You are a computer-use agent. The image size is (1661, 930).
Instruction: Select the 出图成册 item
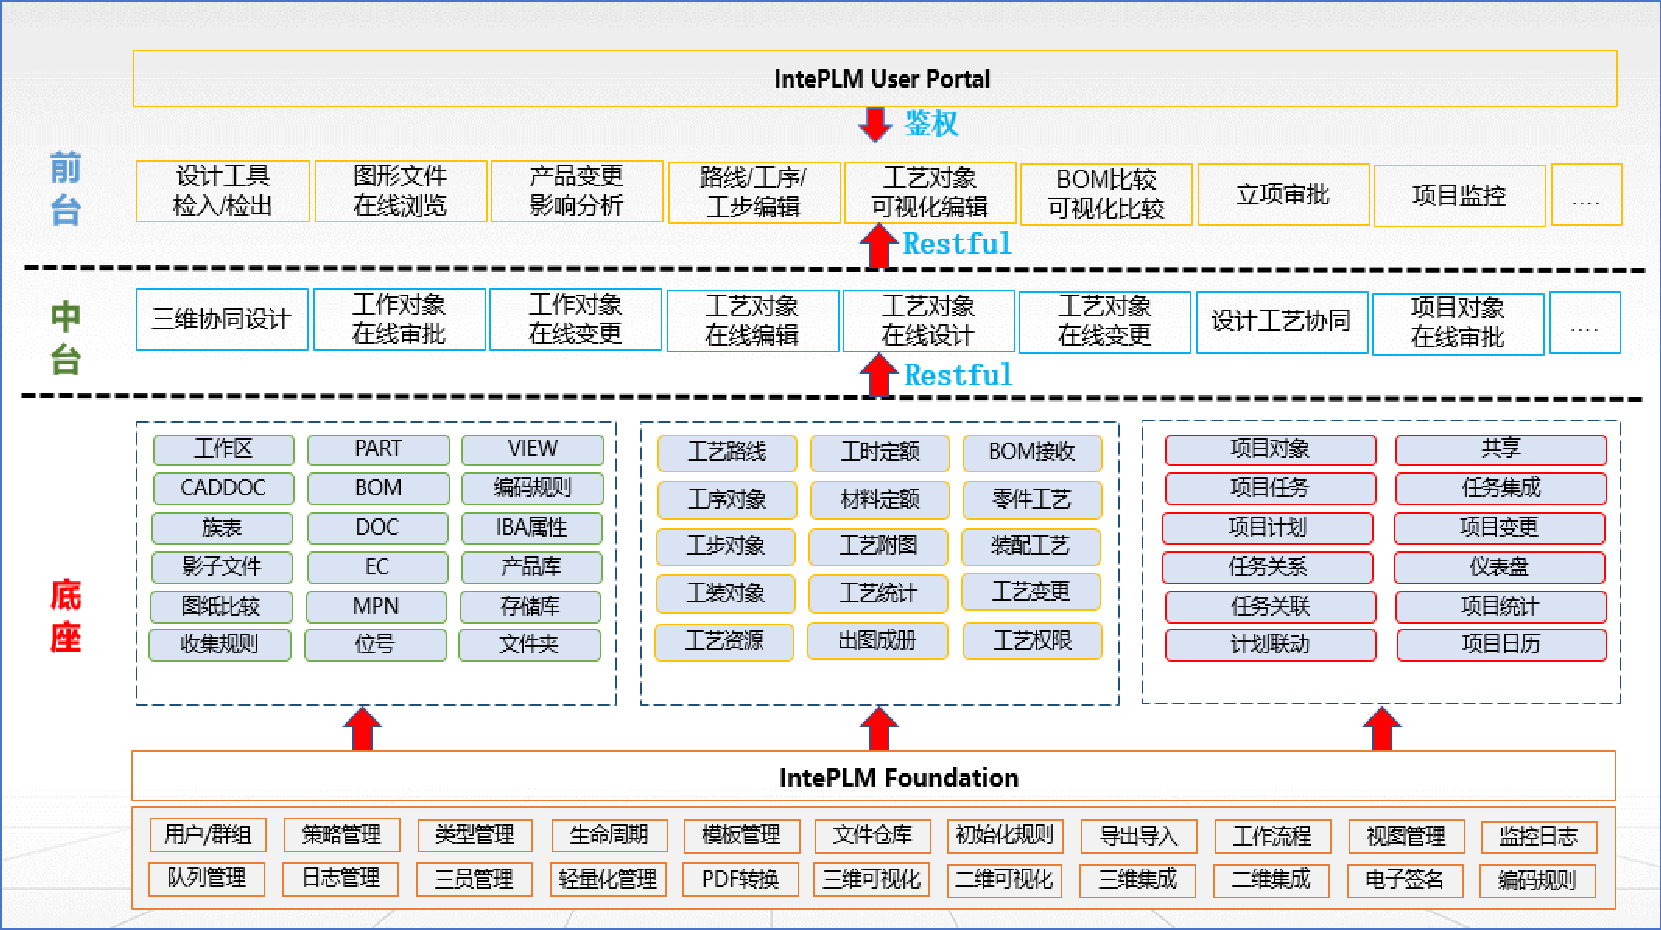878,641
